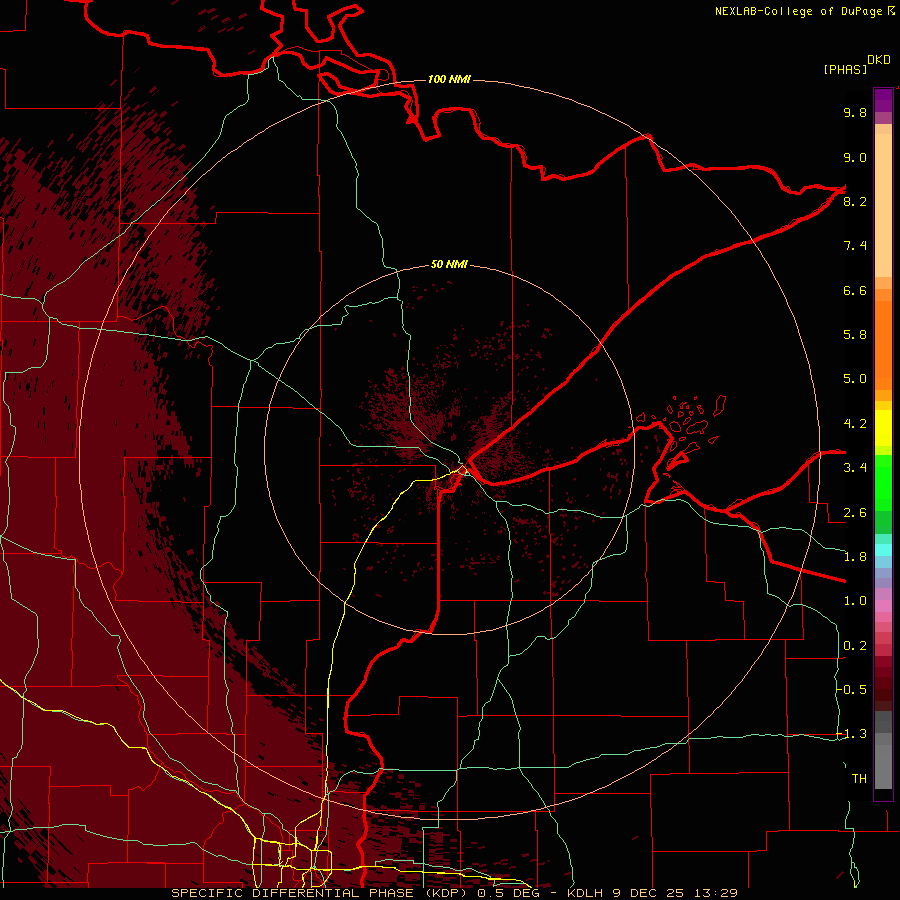
Task: Pick the bright green color bar segment
Action: [x=883, y=483]
